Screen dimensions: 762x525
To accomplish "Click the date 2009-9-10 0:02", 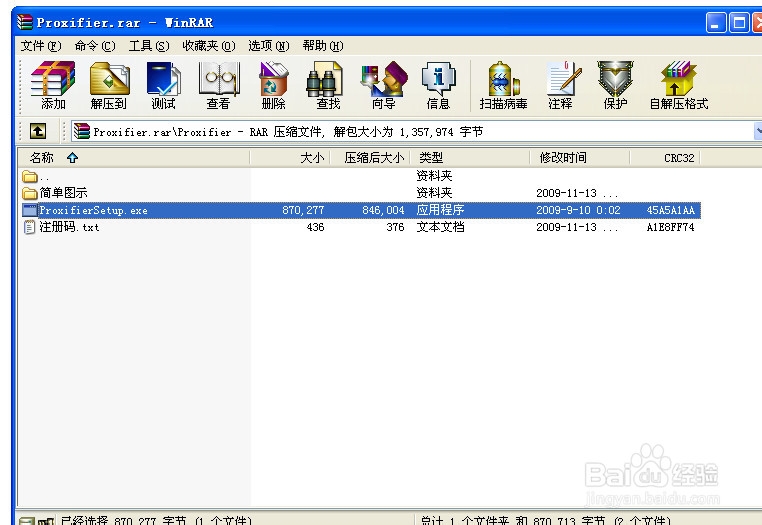I will [x=578, y=210].
